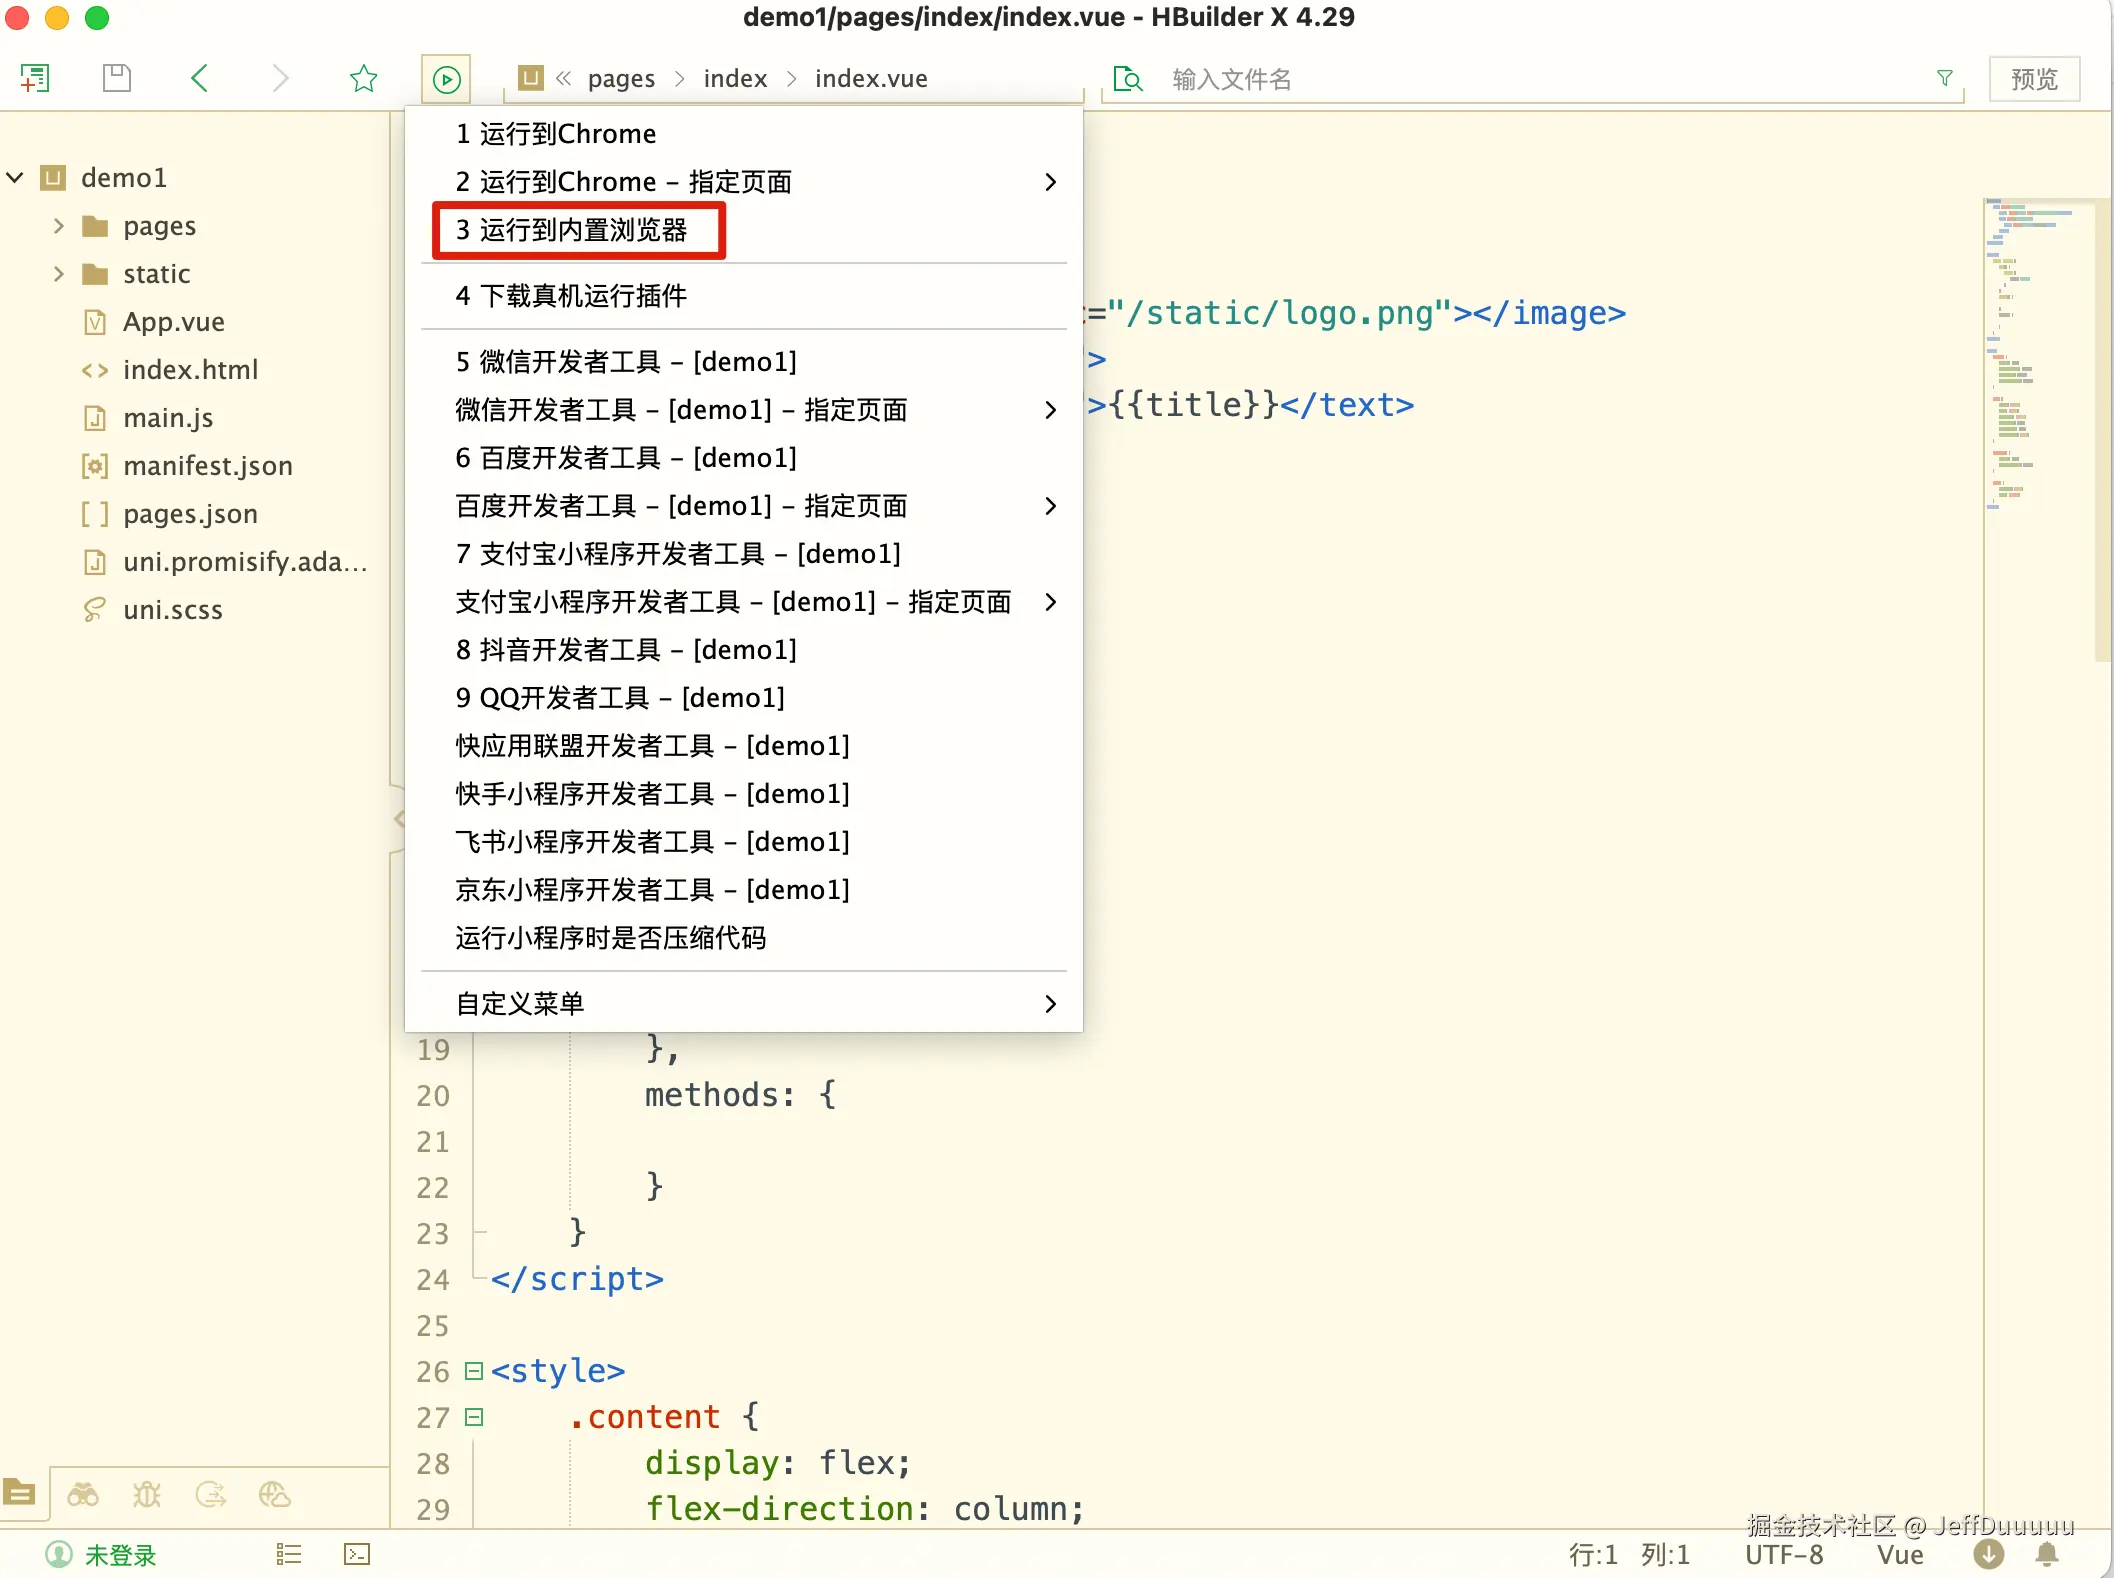Open the debug bug icon in sidebar

click(147, 1494)
